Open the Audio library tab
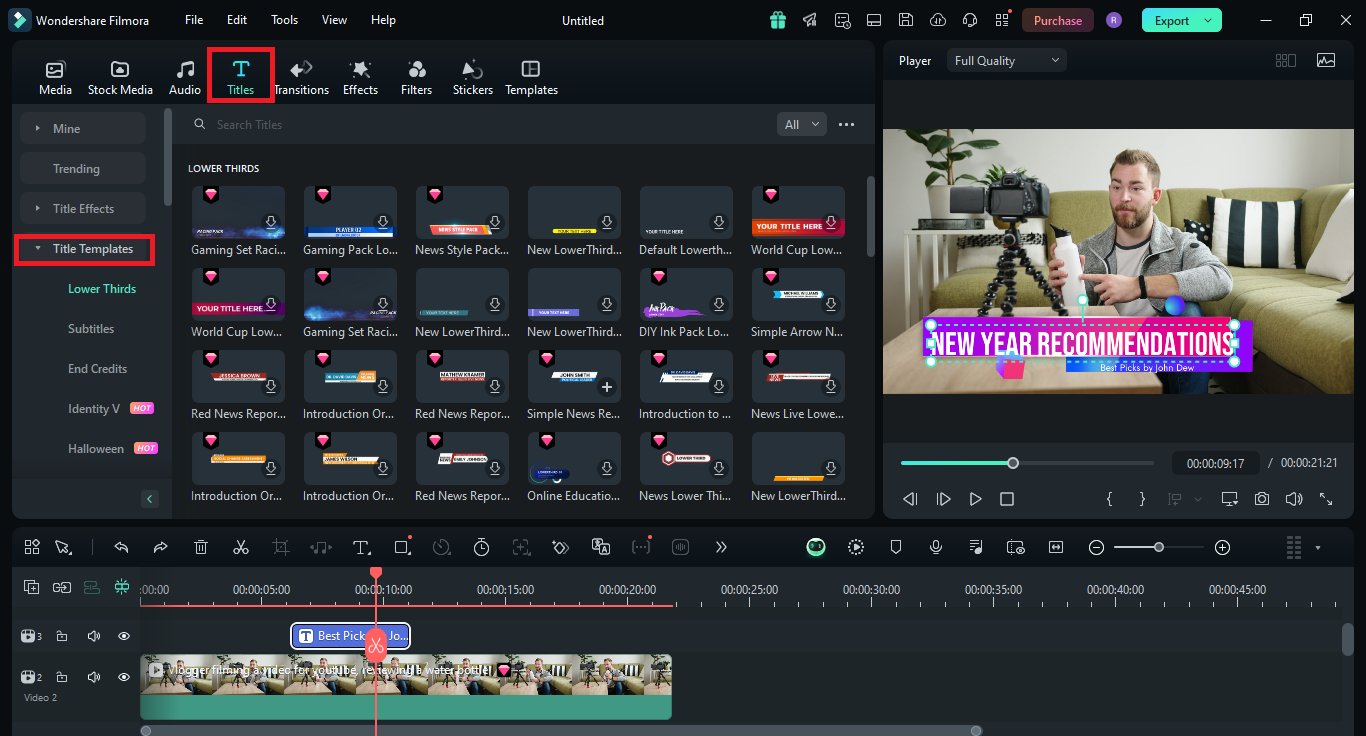 185,78
